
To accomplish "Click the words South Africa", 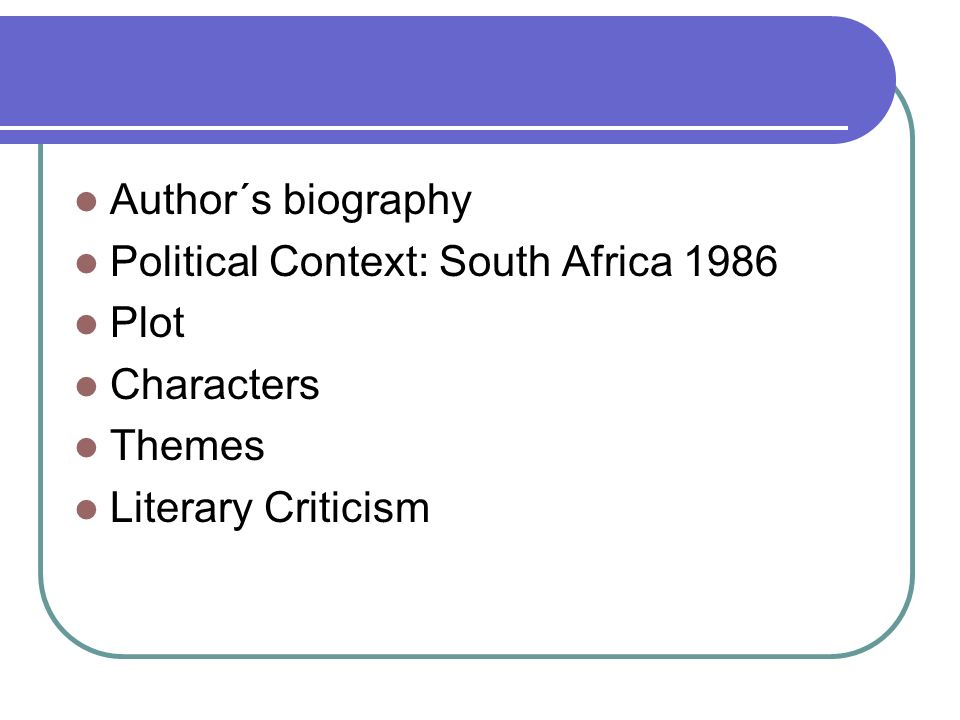I will click(x=556, y=261).
